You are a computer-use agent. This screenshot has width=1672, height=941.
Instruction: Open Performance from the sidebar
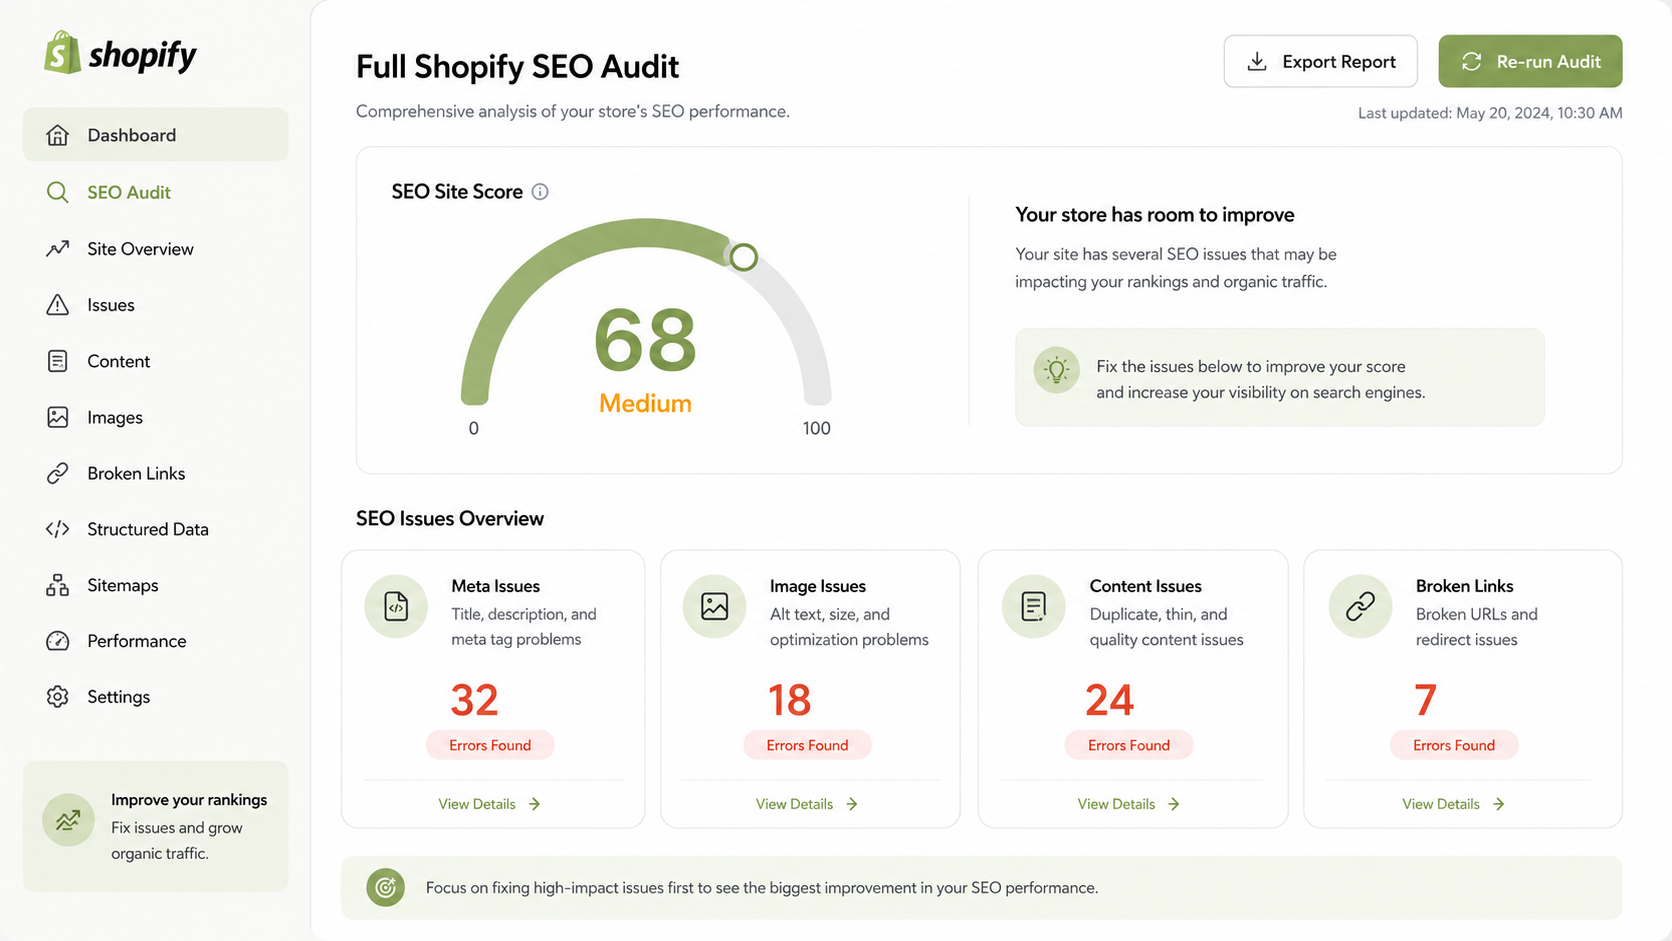click(137, 641)
